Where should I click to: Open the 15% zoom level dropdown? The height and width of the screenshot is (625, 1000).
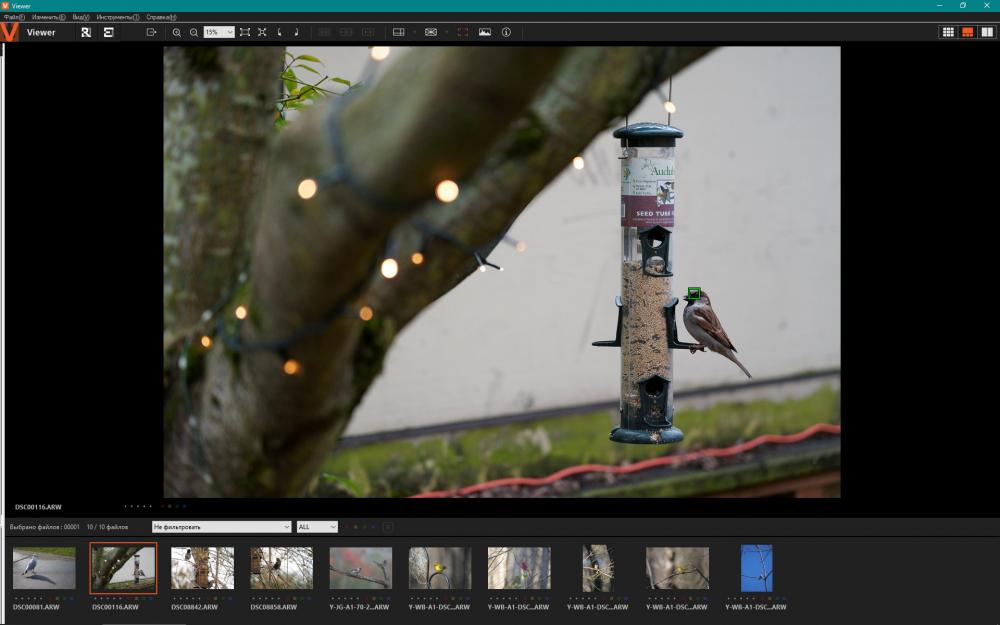(219, 32)
